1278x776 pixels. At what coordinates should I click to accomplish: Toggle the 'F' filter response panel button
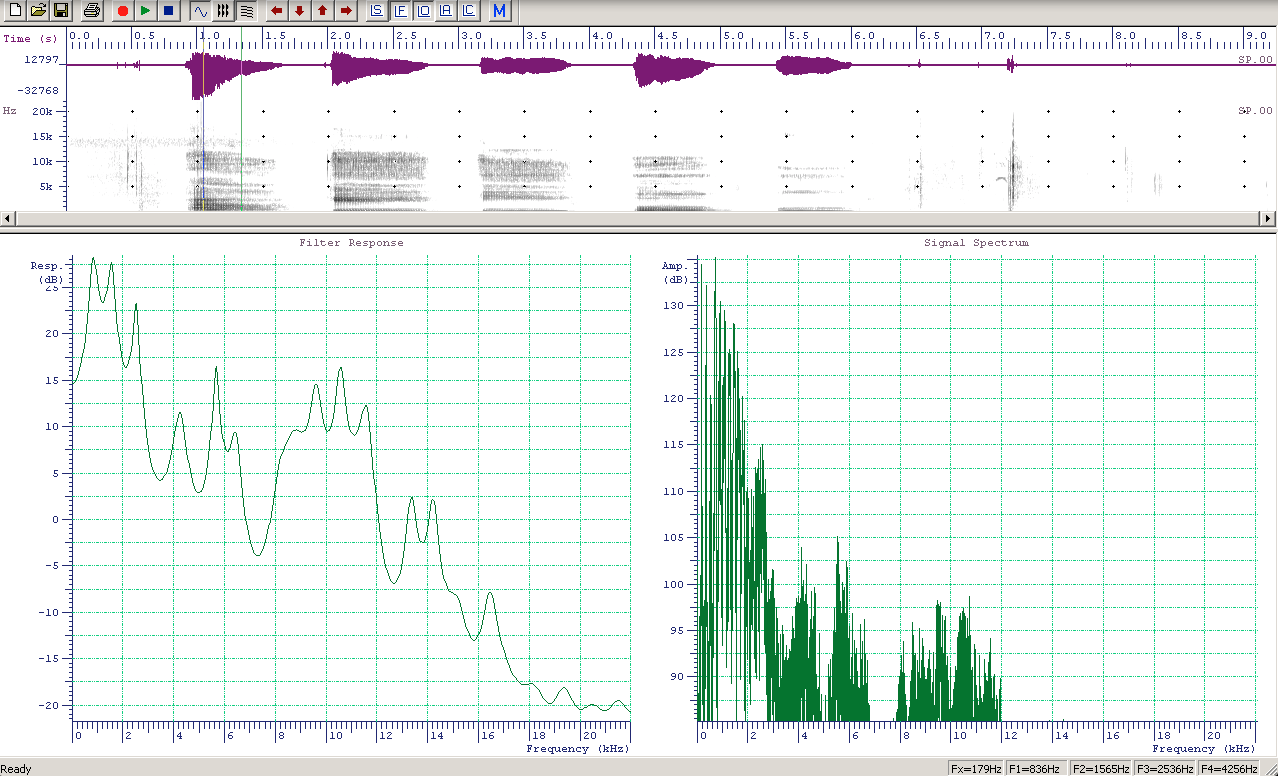click(x=400, y=11)
